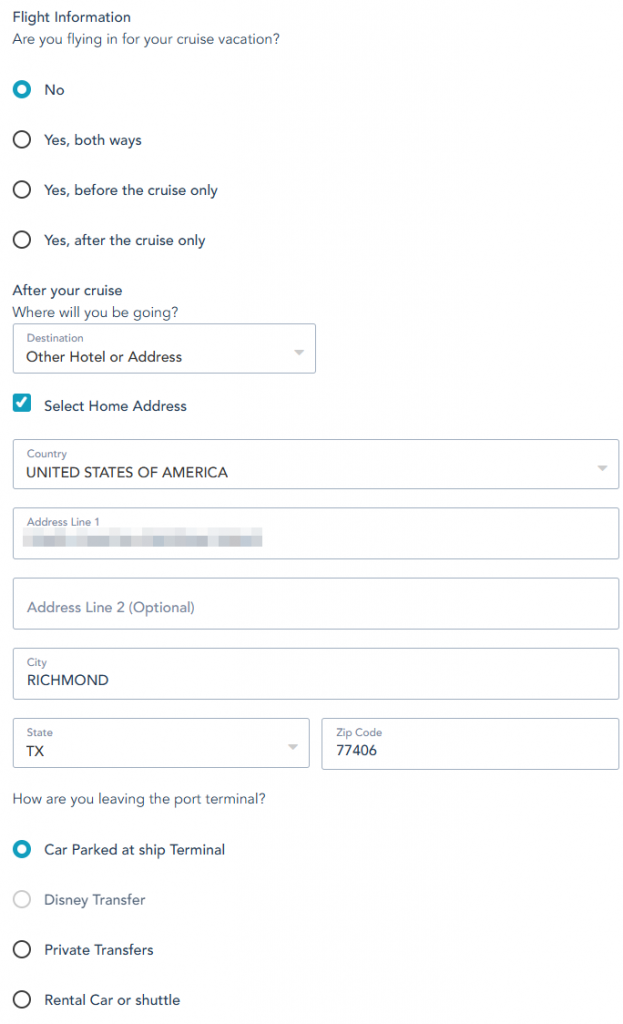The image size is (623, 1024).
Task: Choose the Private Transfers option
Action: pyautogui.click(x=22, y=950)
